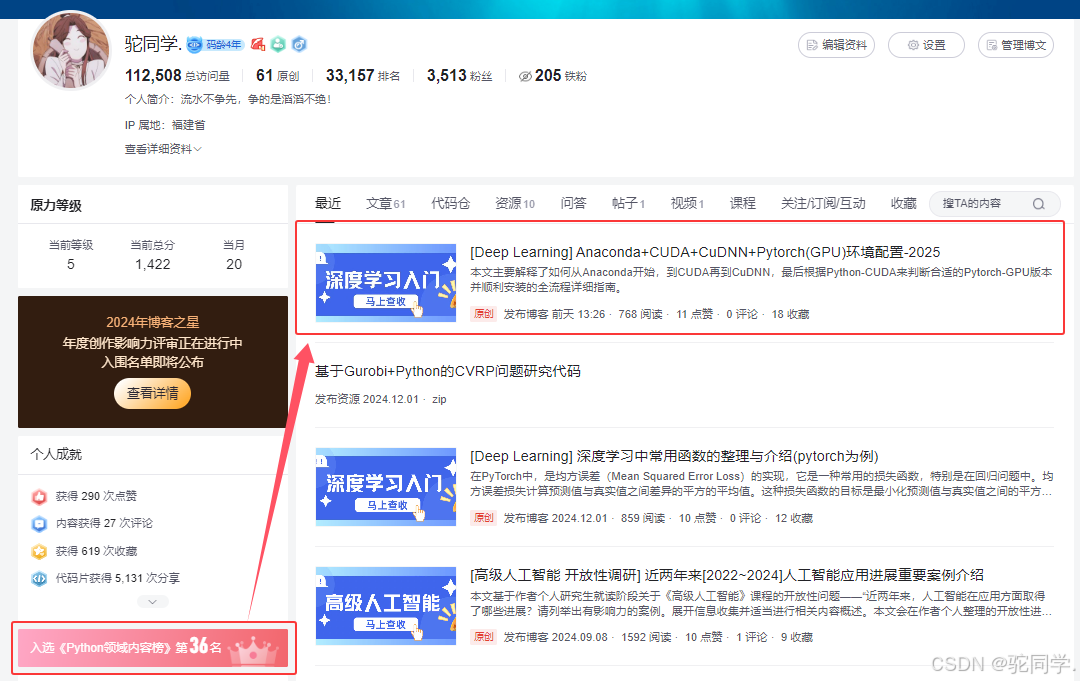Image resolution: width=1080 pixels, height=681 pixels.
Task: Click the blue medal badge after username
Action: tap(299, 45)
